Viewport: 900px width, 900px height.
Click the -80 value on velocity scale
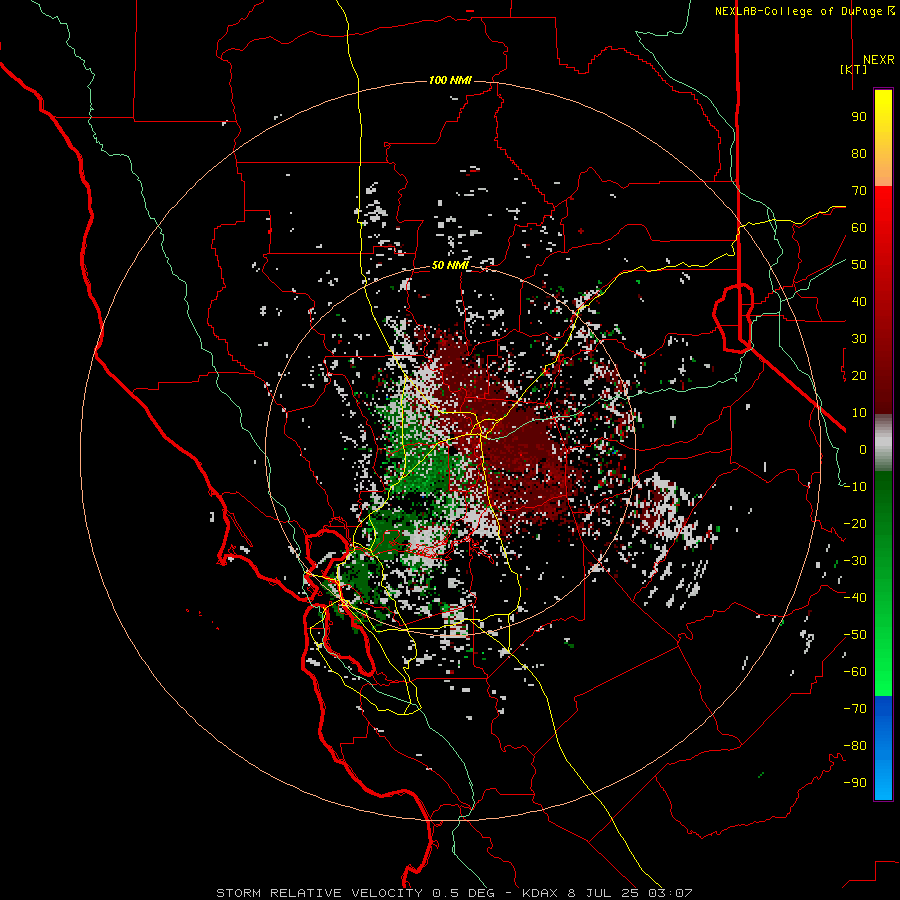[x=855, y=746]
